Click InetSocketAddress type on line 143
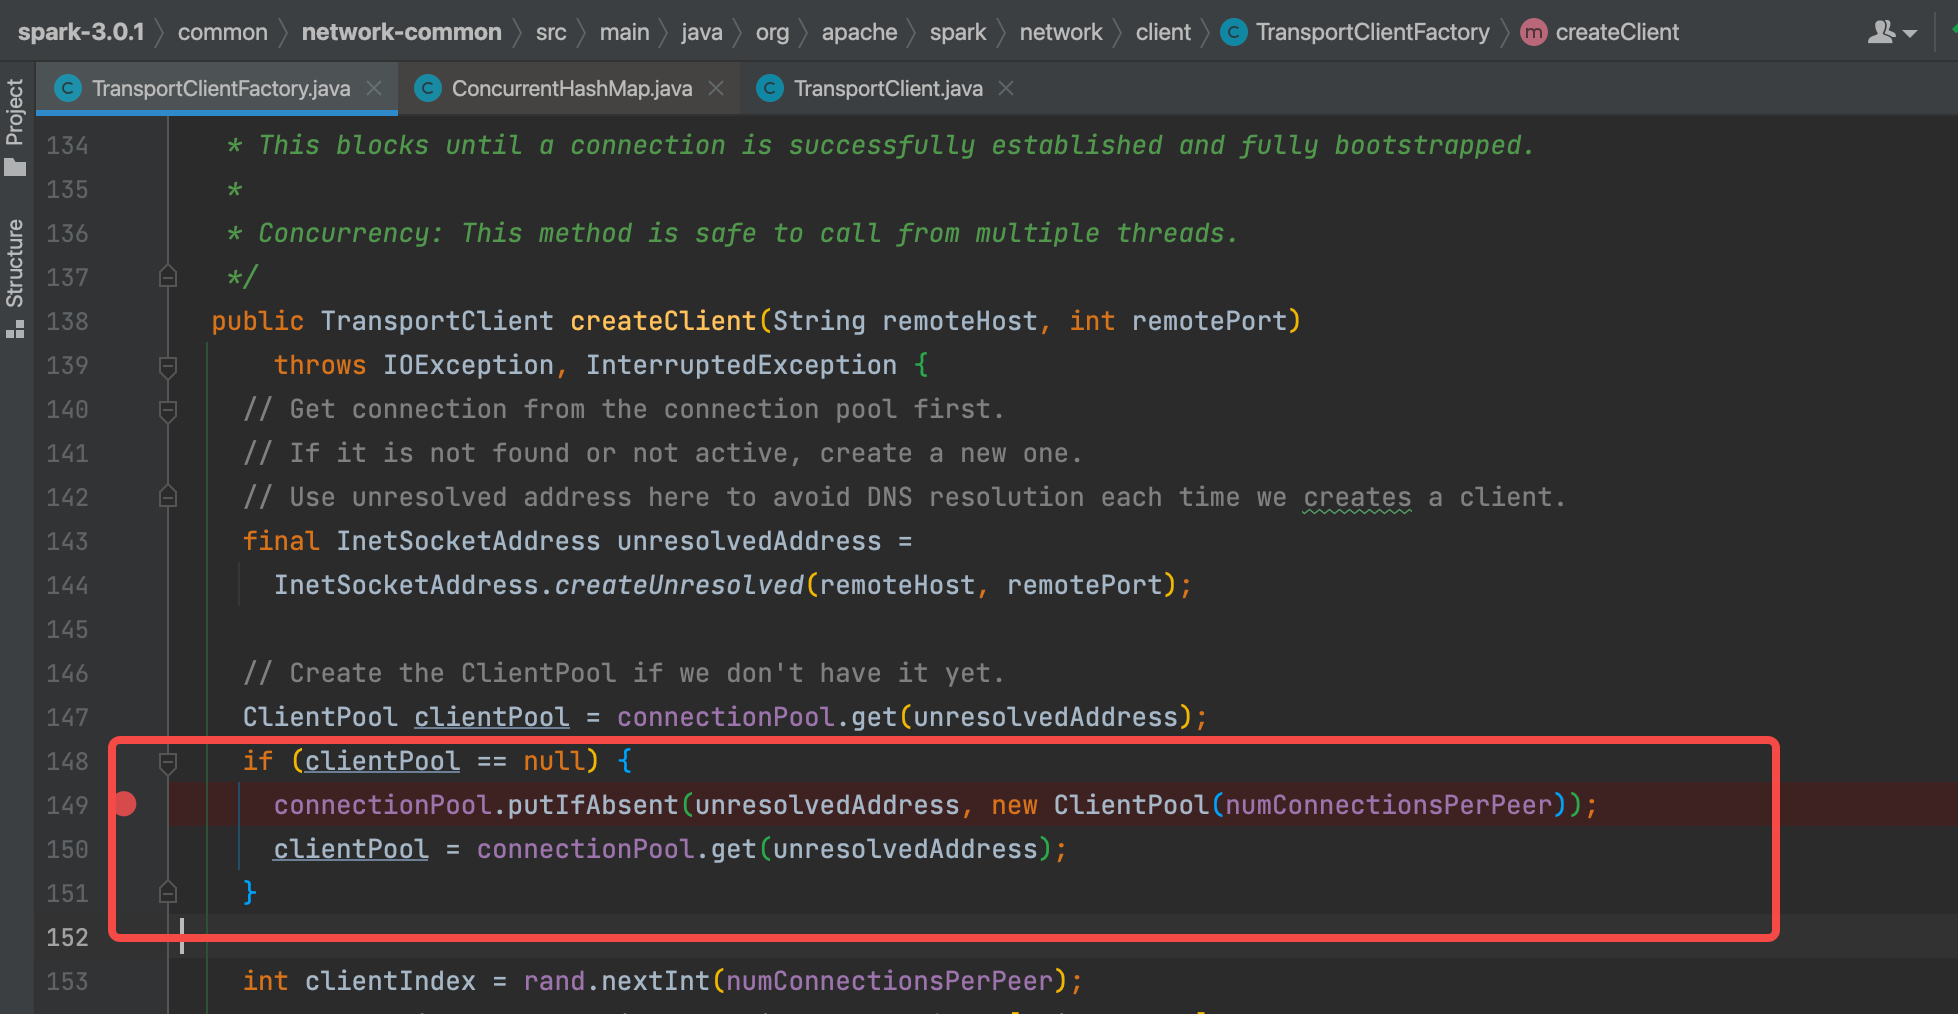1958x1014 pixels. point(468,541)
